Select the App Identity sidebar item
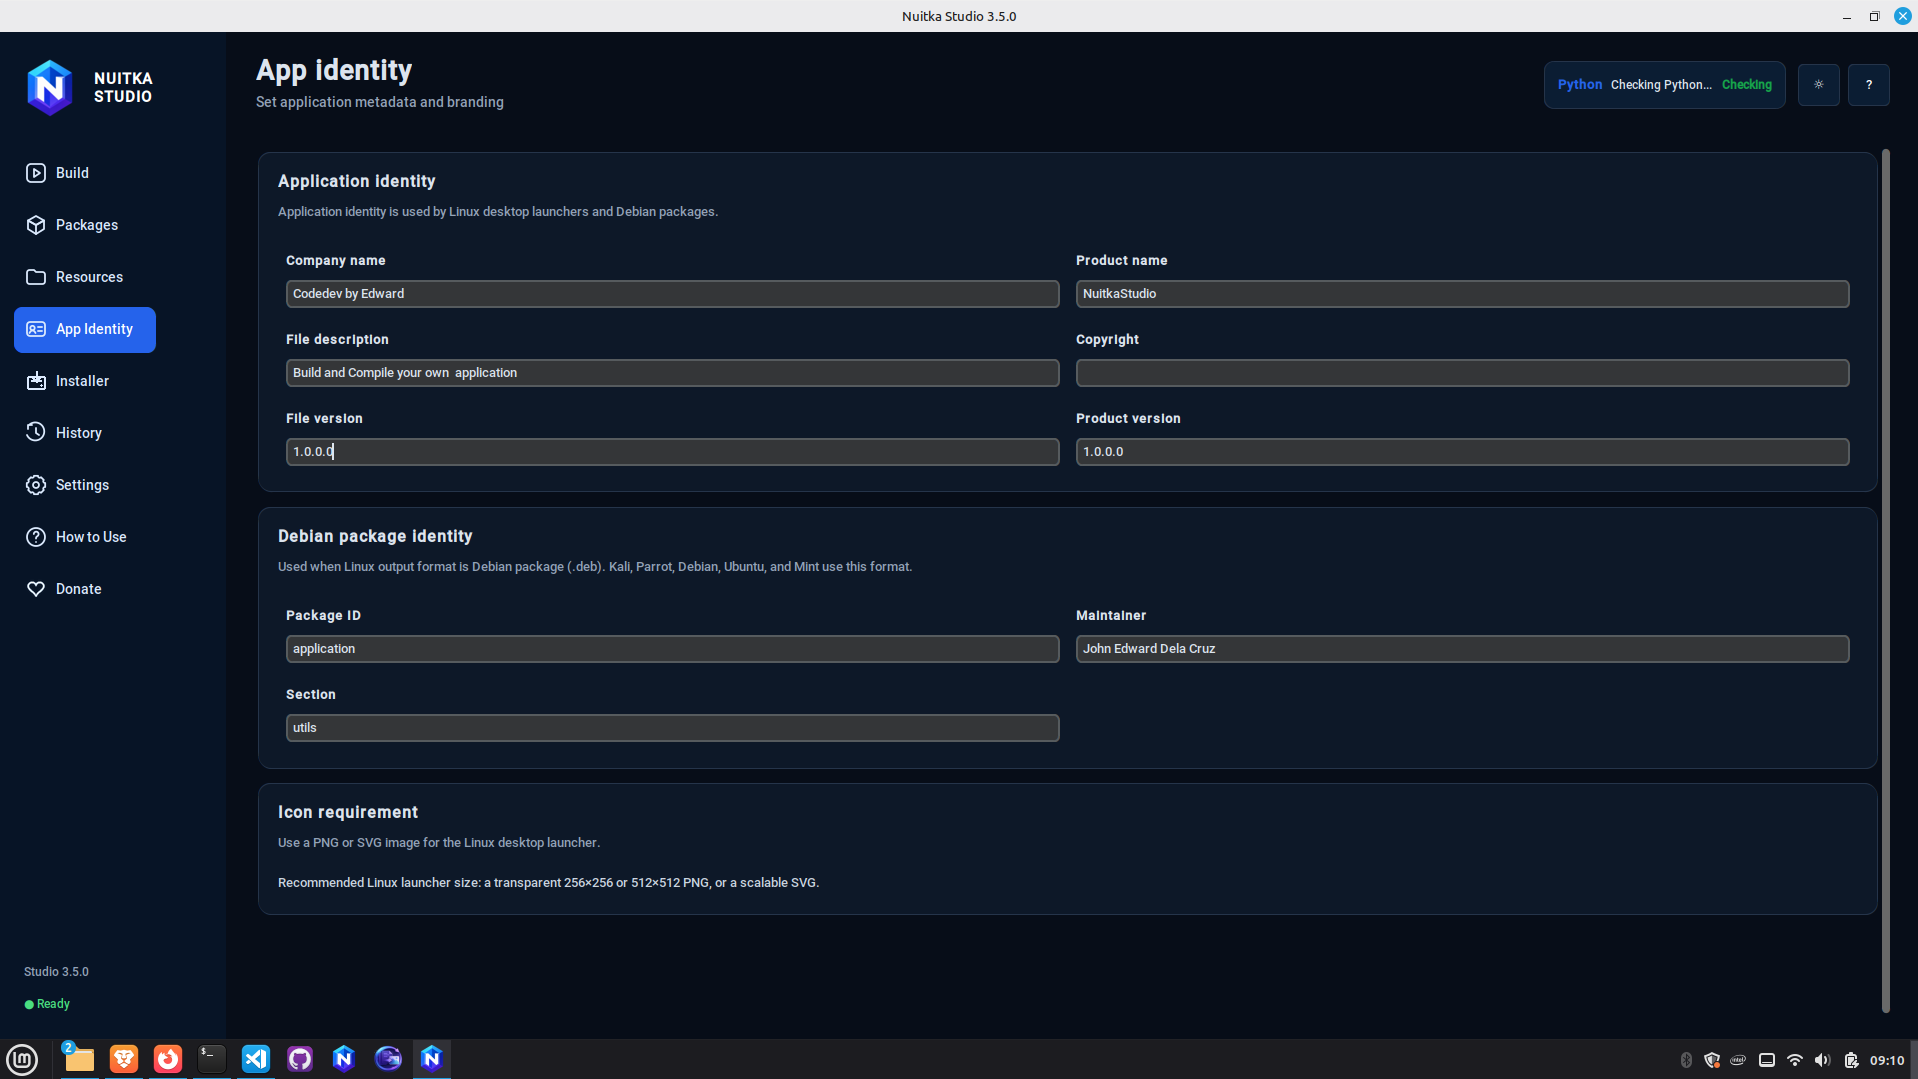 [x=85, y=330]
